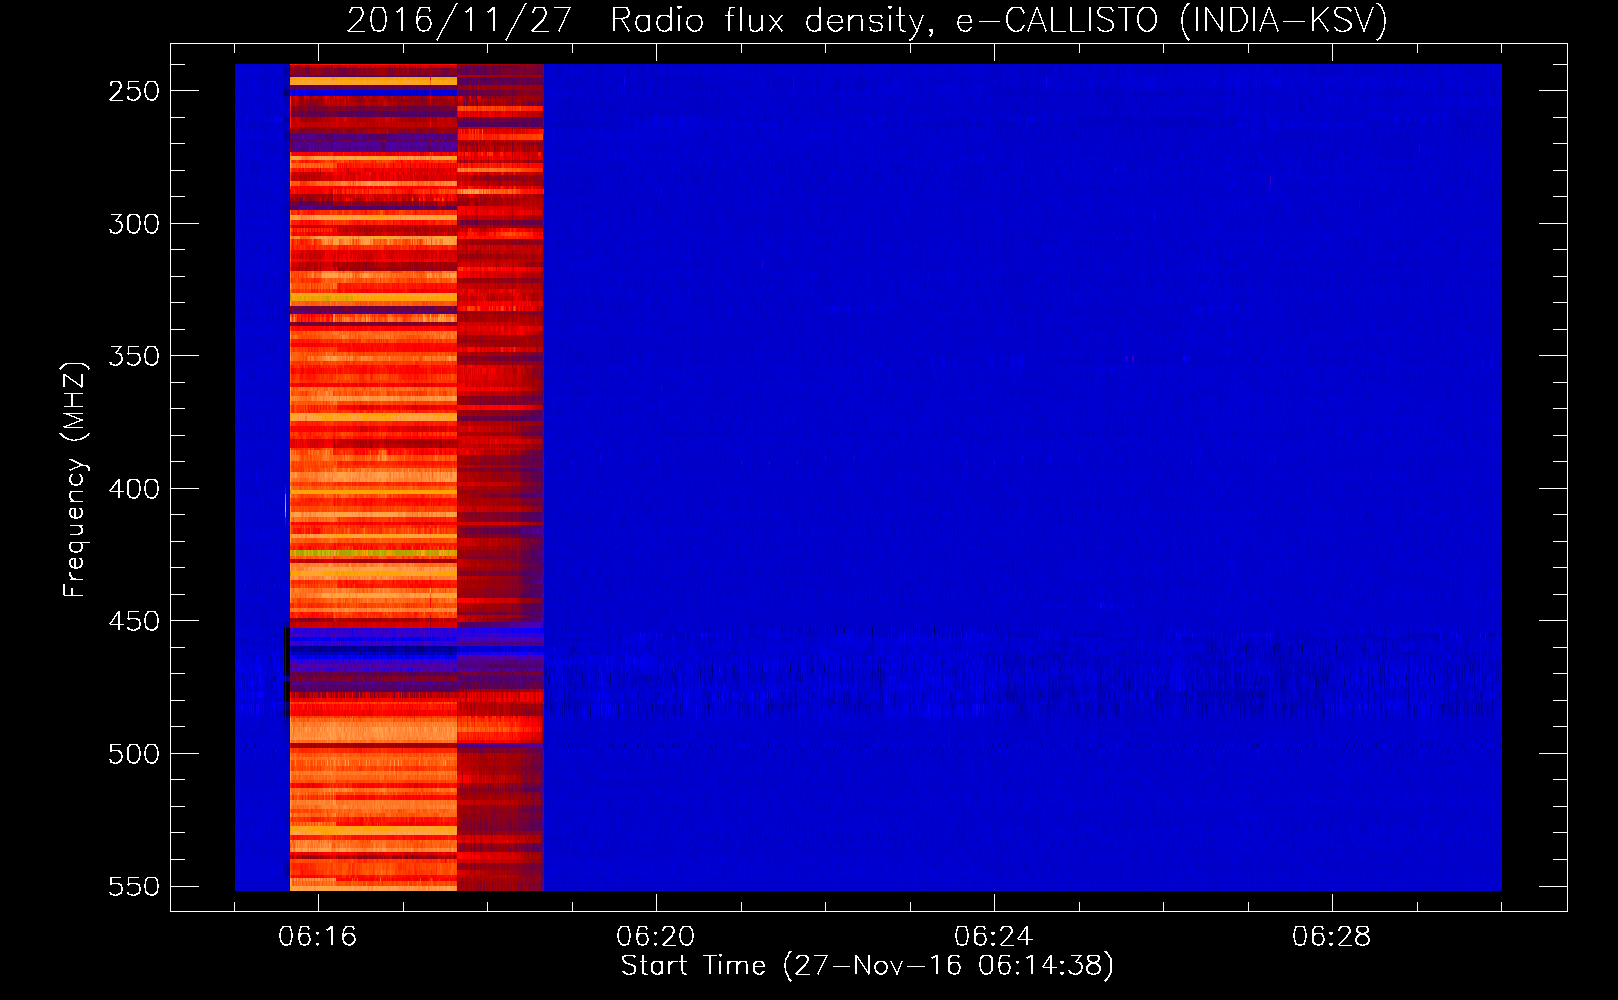Click the 06:20 time tick label
This screenshot has height=1000, width=1618.
(655, 937)
